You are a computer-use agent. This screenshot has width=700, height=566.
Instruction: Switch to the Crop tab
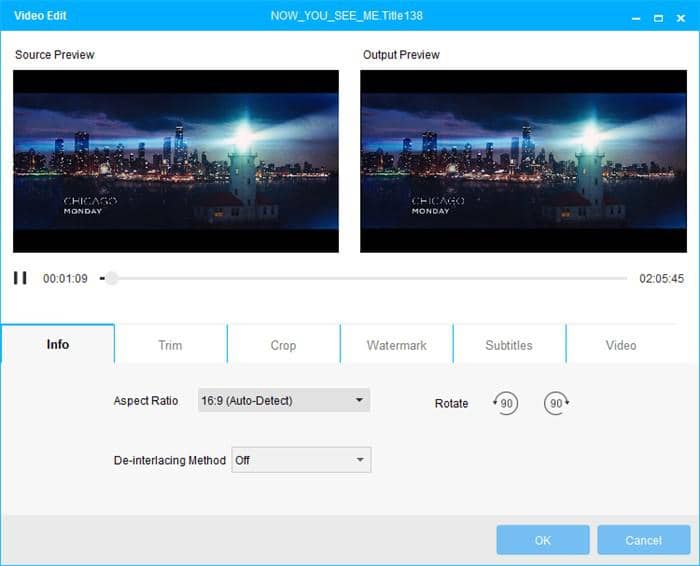[283, 345]
